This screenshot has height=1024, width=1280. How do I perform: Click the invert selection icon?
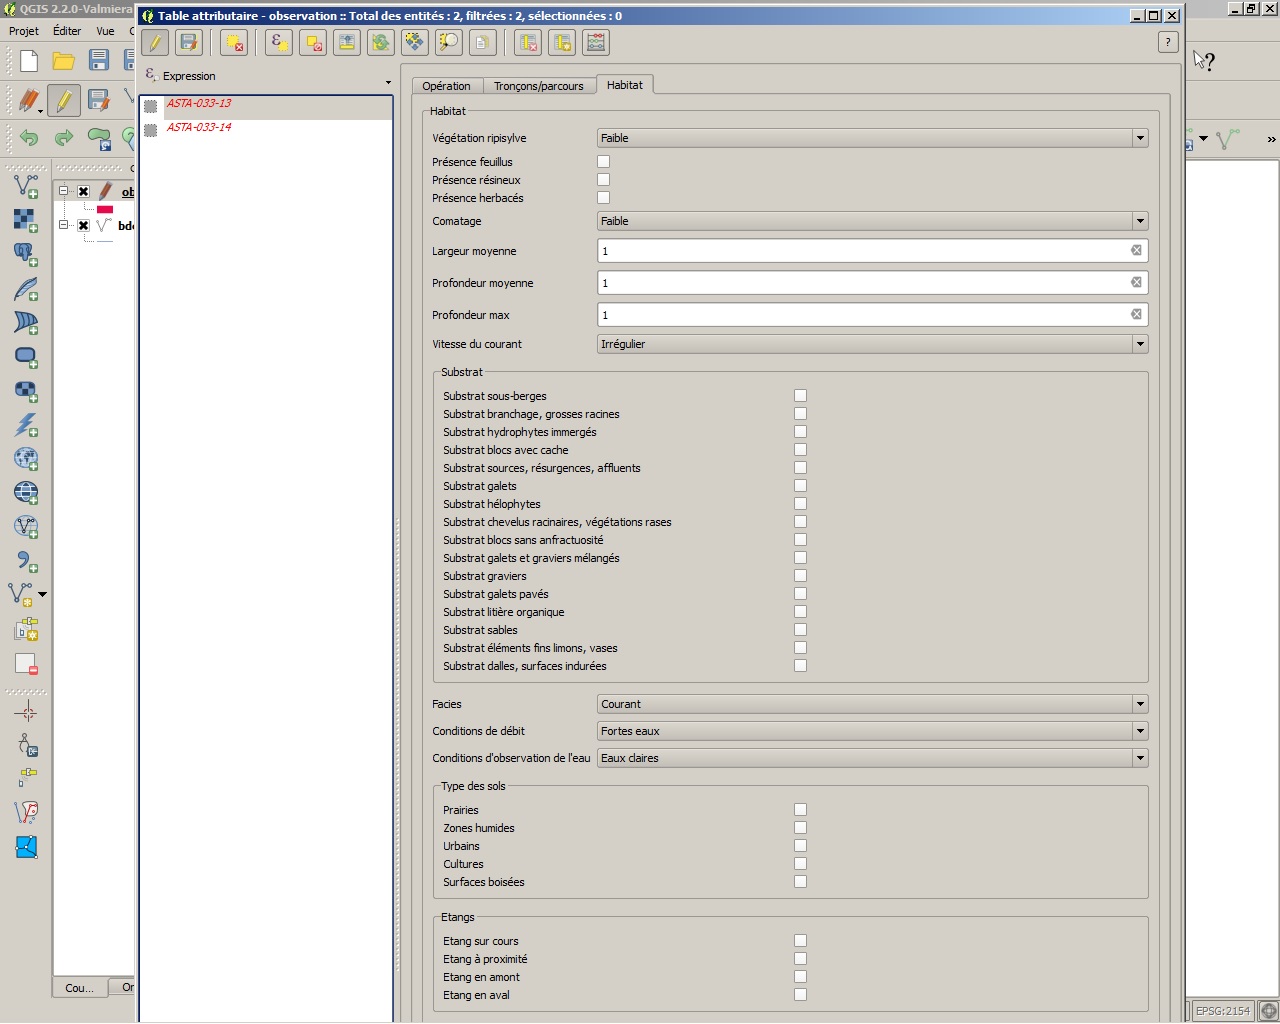point(380,43)
